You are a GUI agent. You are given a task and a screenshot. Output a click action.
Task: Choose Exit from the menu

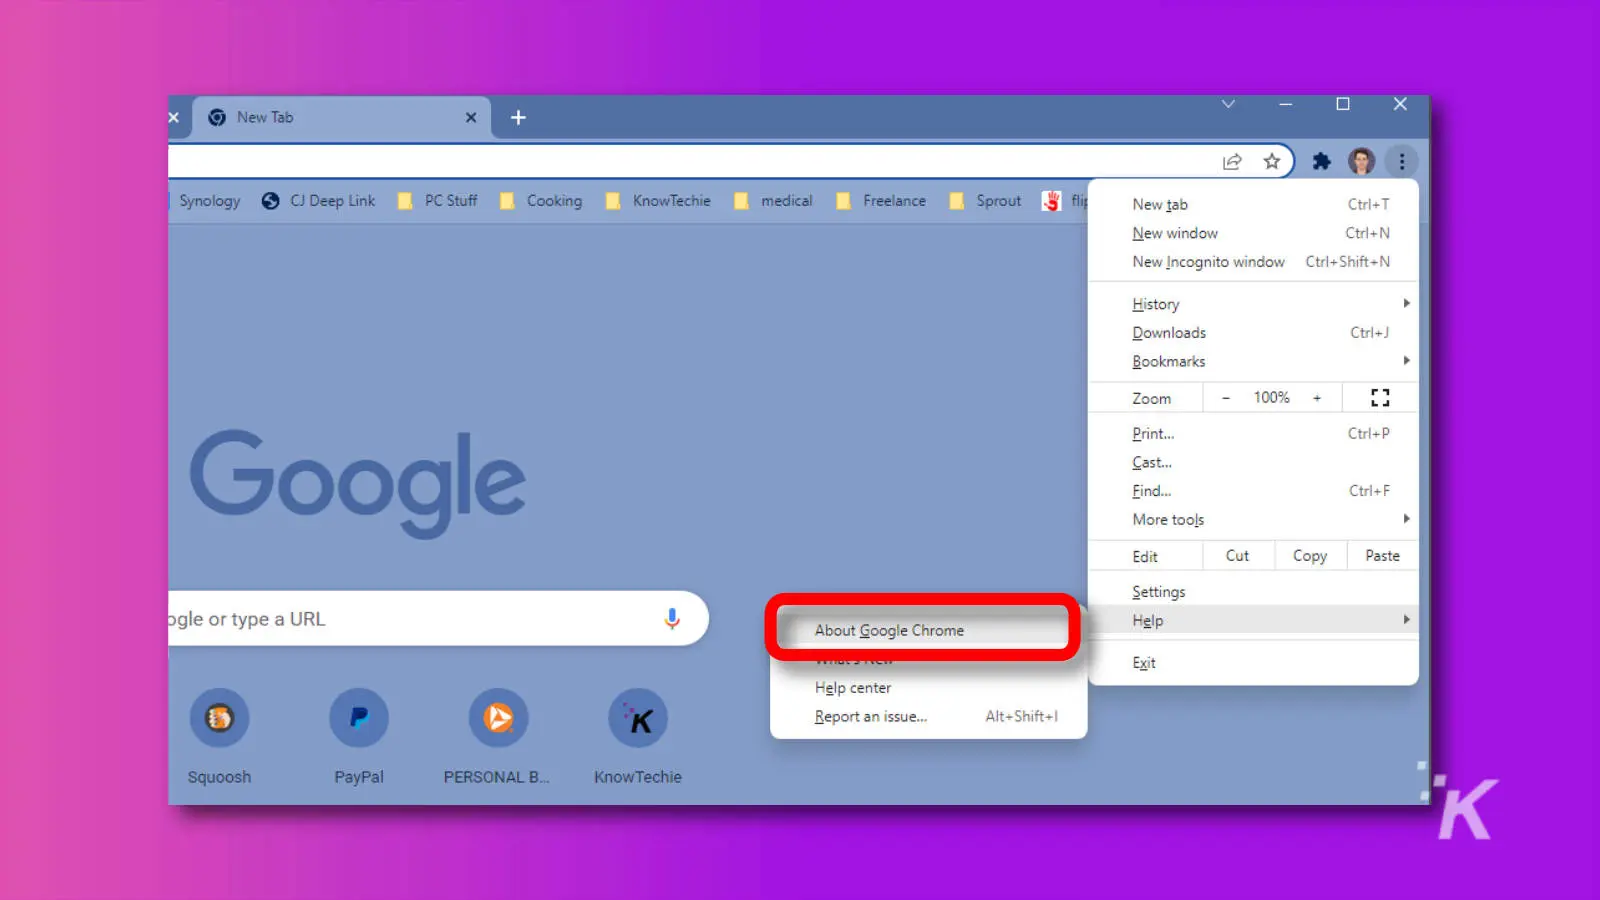(x=1253, y=663)
